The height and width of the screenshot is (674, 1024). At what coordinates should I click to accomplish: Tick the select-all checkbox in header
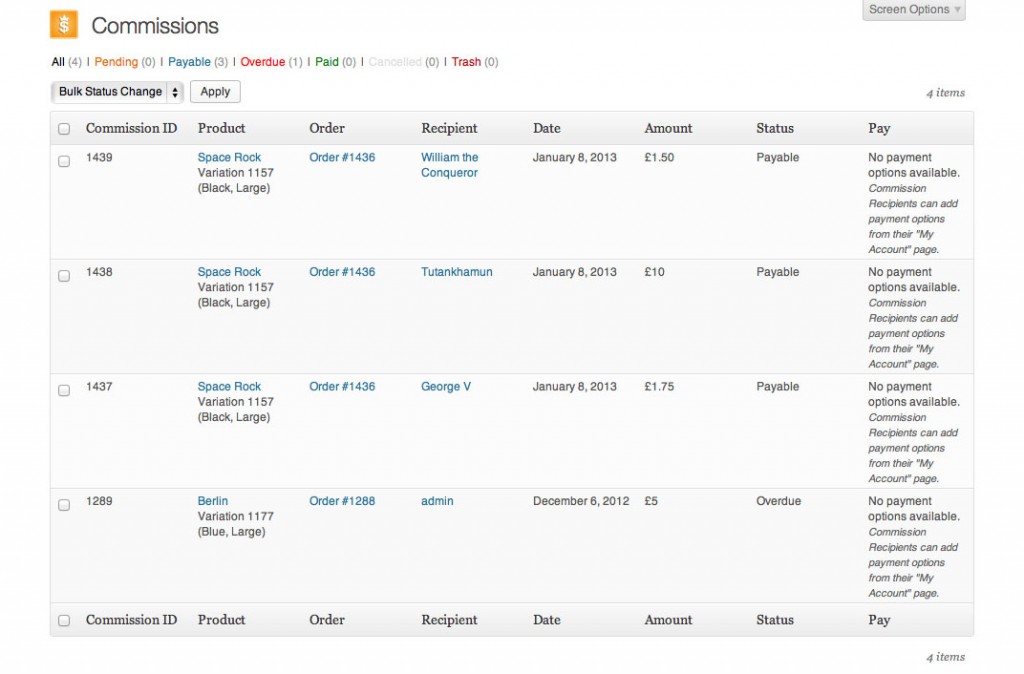point(64,129)
